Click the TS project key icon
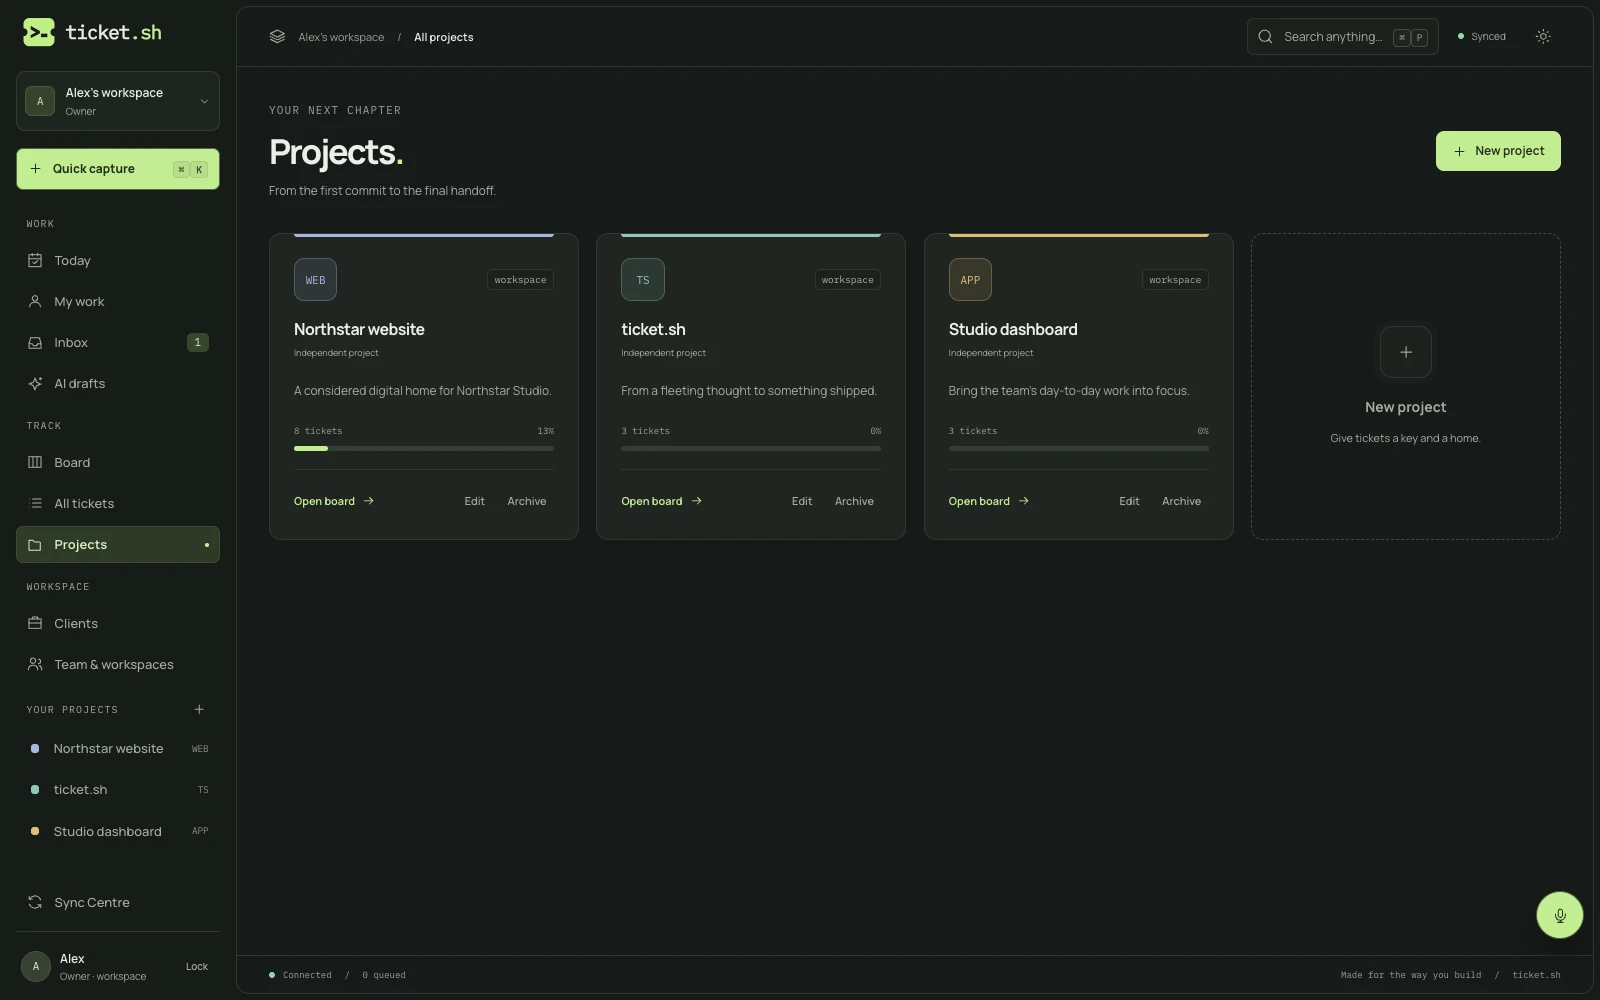 (x=643, y=280)
